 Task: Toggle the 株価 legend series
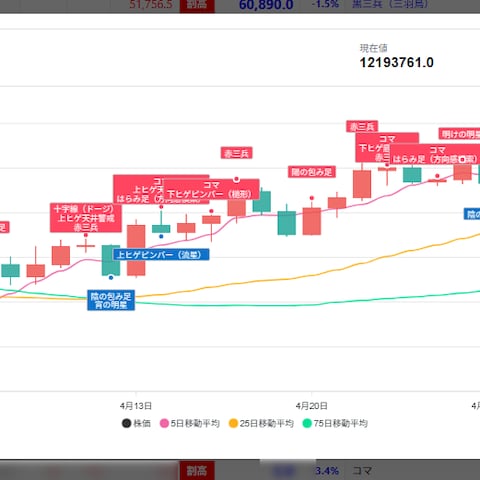click(x=136, y=423)
